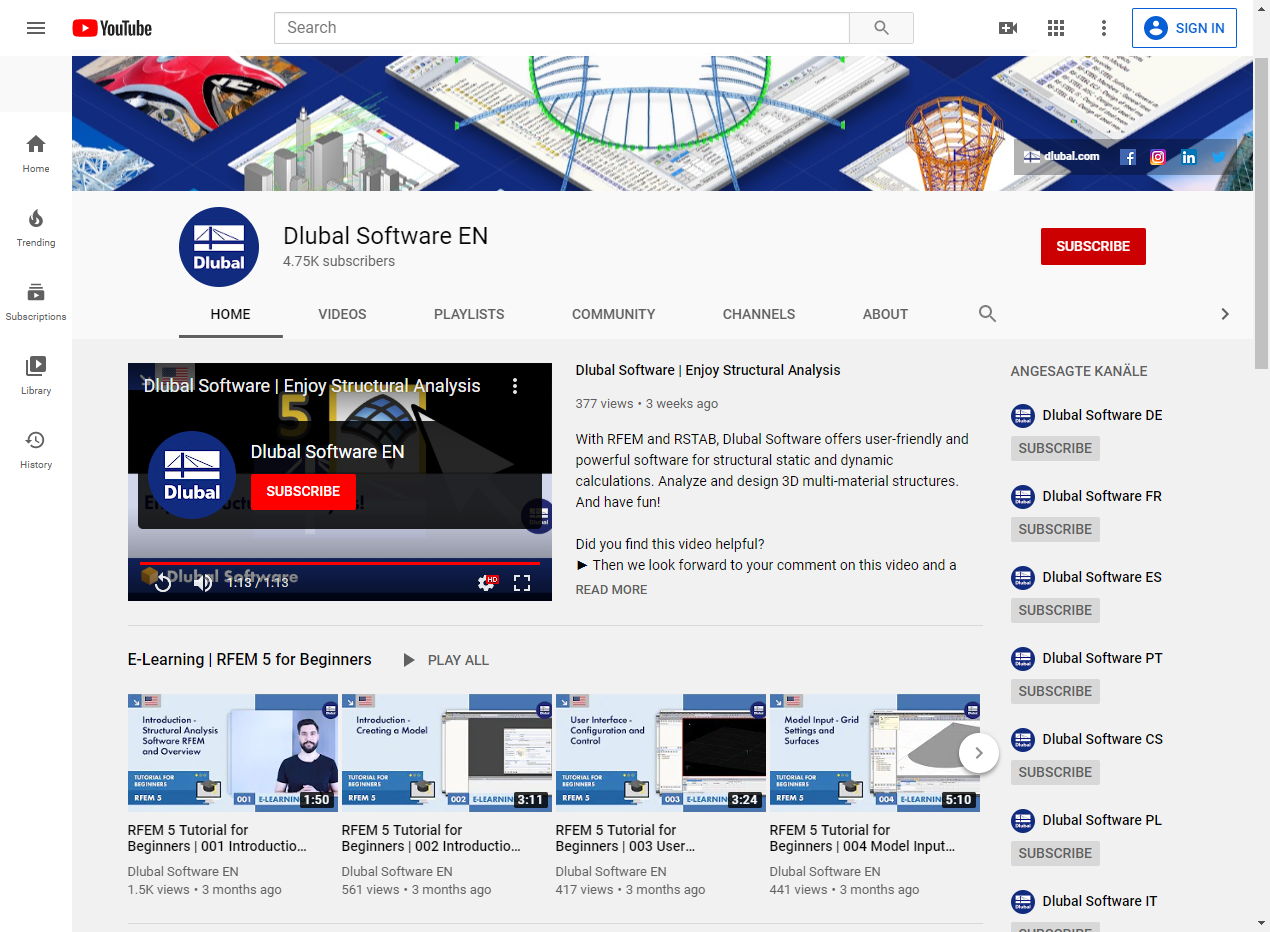Click the SIGN IN button

pyautogui.click(x=1184, y=27)
